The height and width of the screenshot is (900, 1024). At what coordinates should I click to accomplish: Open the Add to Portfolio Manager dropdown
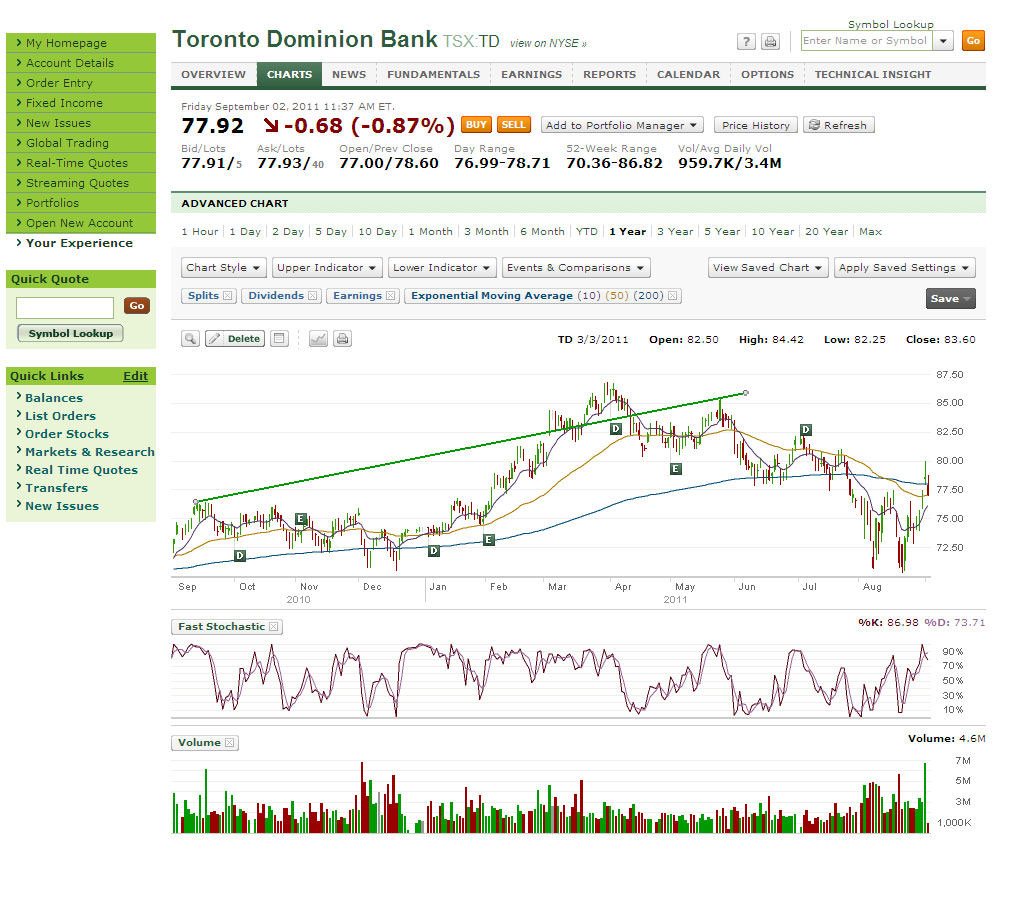coord(622,125)
